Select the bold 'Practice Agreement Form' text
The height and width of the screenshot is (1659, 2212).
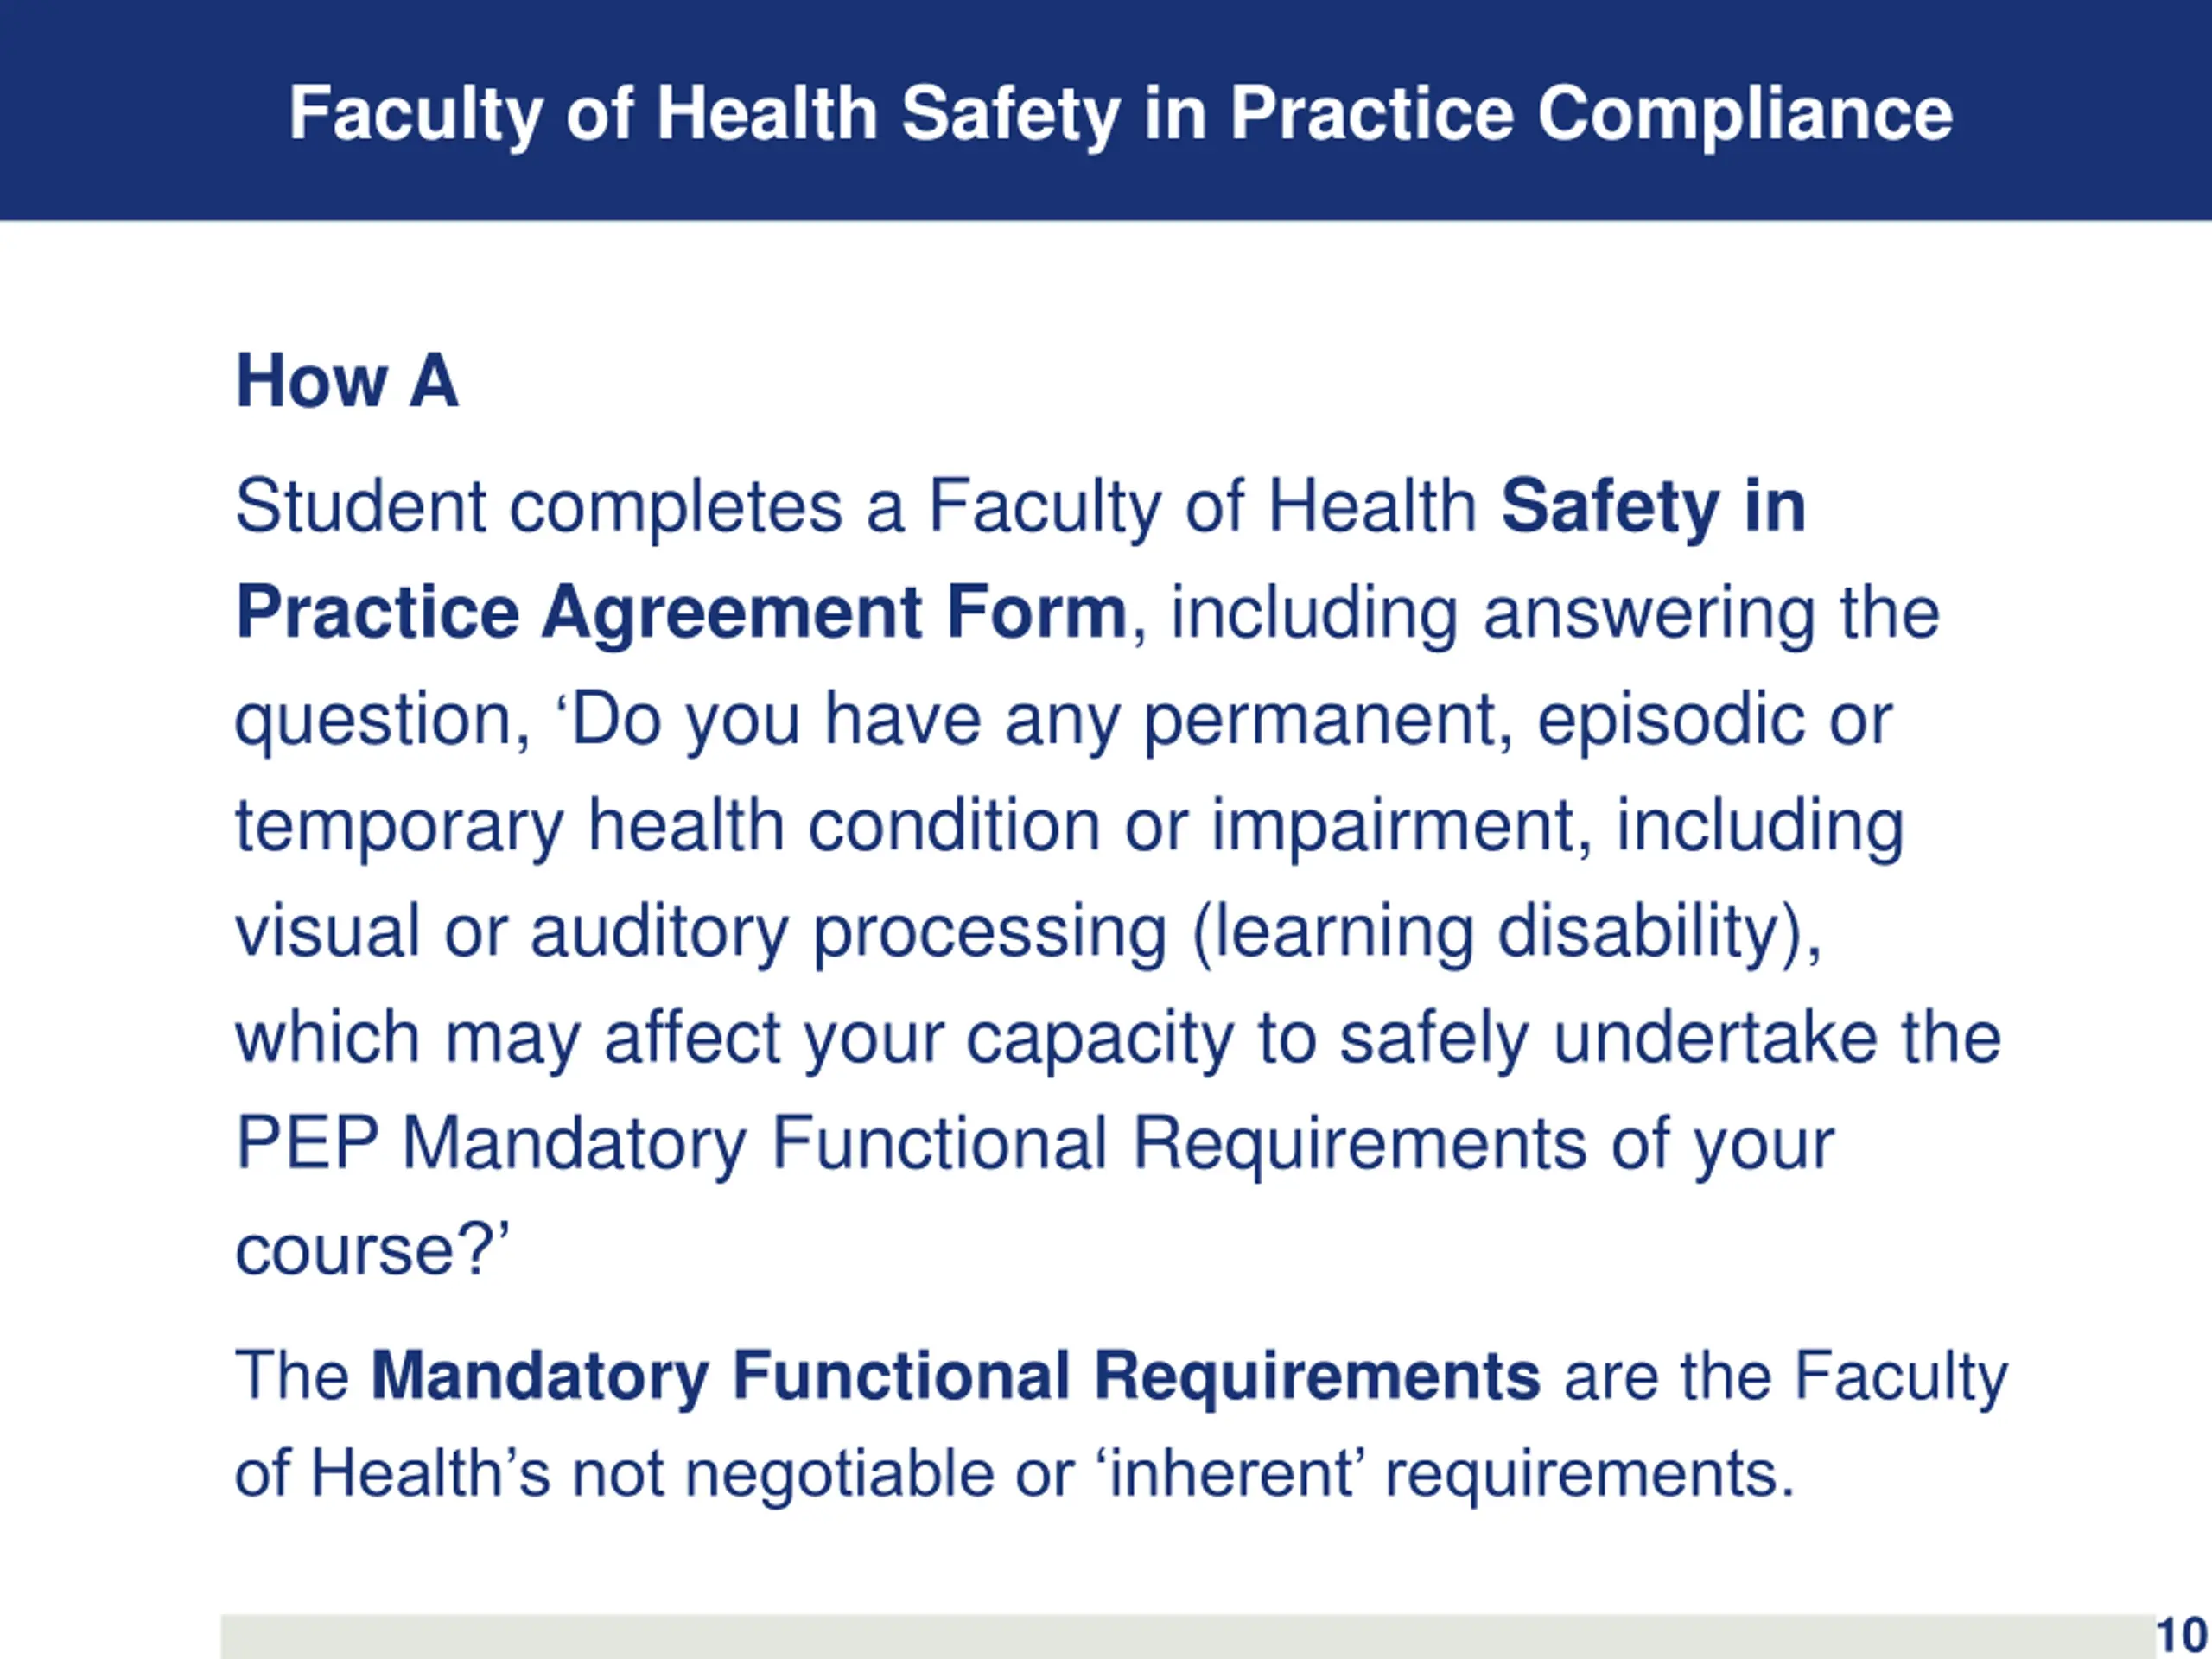[x=681, y=612]
